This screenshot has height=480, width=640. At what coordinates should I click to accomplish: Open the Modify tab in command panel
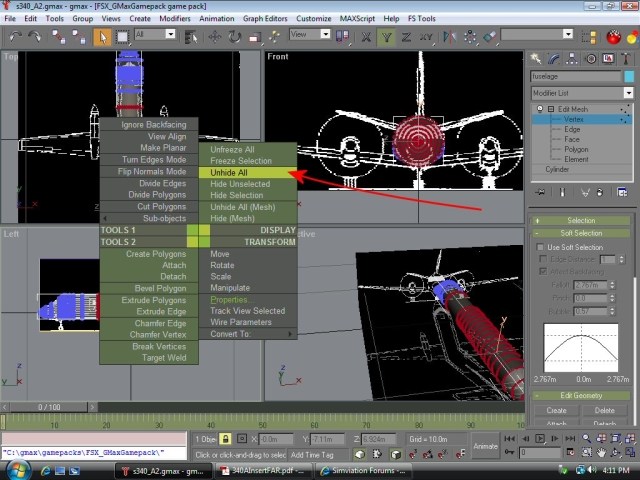[x=554, y=59]
